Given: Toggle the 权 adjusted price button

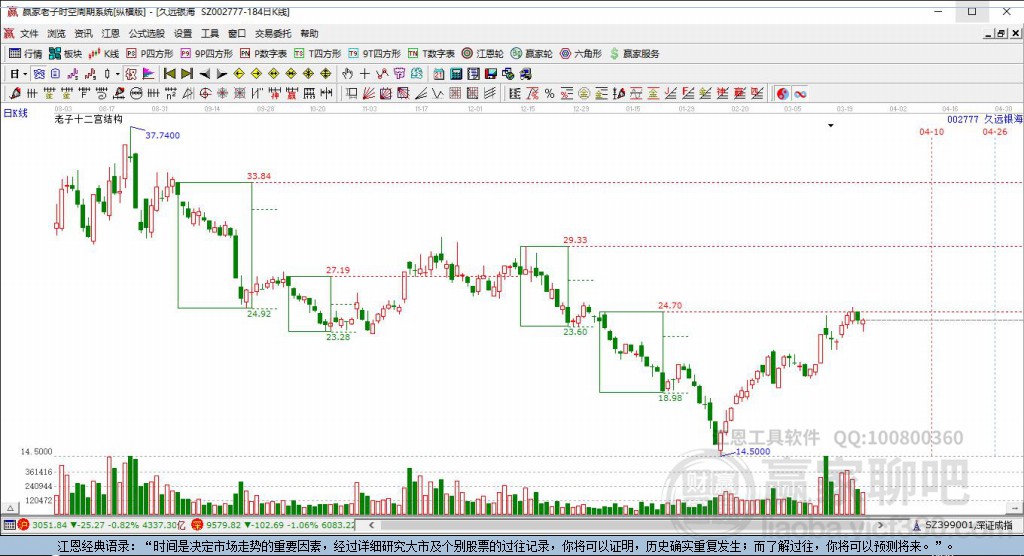Looking at the screenshot, I should [x=131, y=74].
